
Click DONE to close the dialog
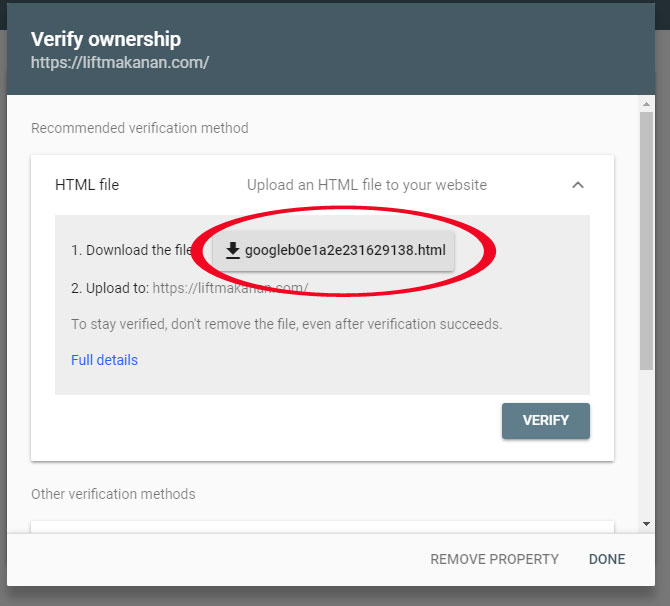point(607,559)
